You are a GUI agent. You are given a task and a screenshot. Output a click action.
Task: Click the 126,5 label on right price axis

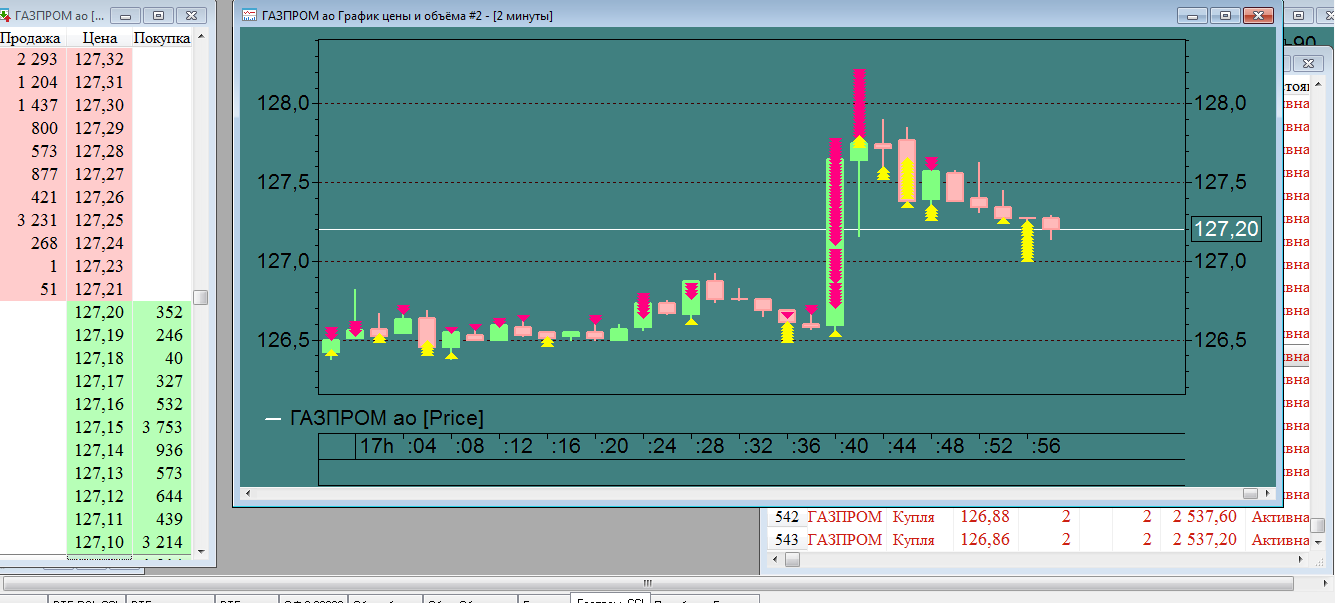coord(1220,340)
